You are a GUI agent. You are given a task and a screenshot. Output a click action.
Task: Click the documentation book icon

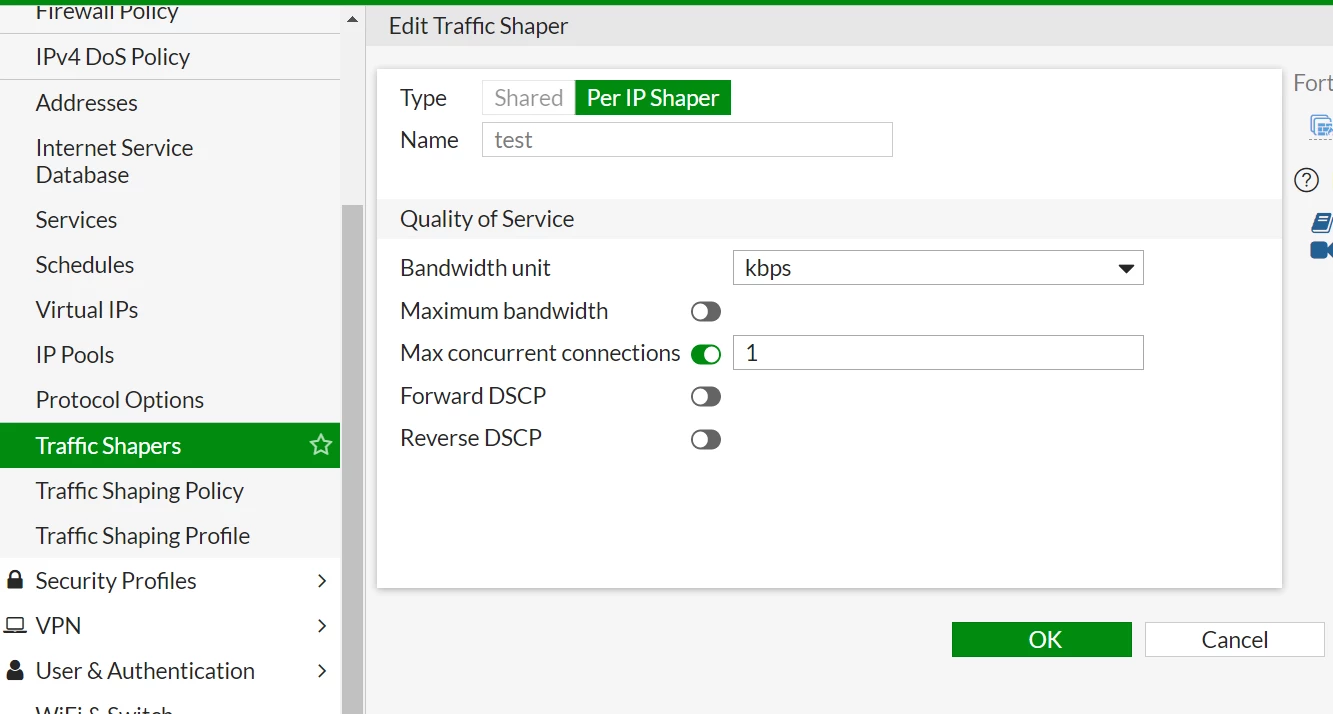(1322, 222)
